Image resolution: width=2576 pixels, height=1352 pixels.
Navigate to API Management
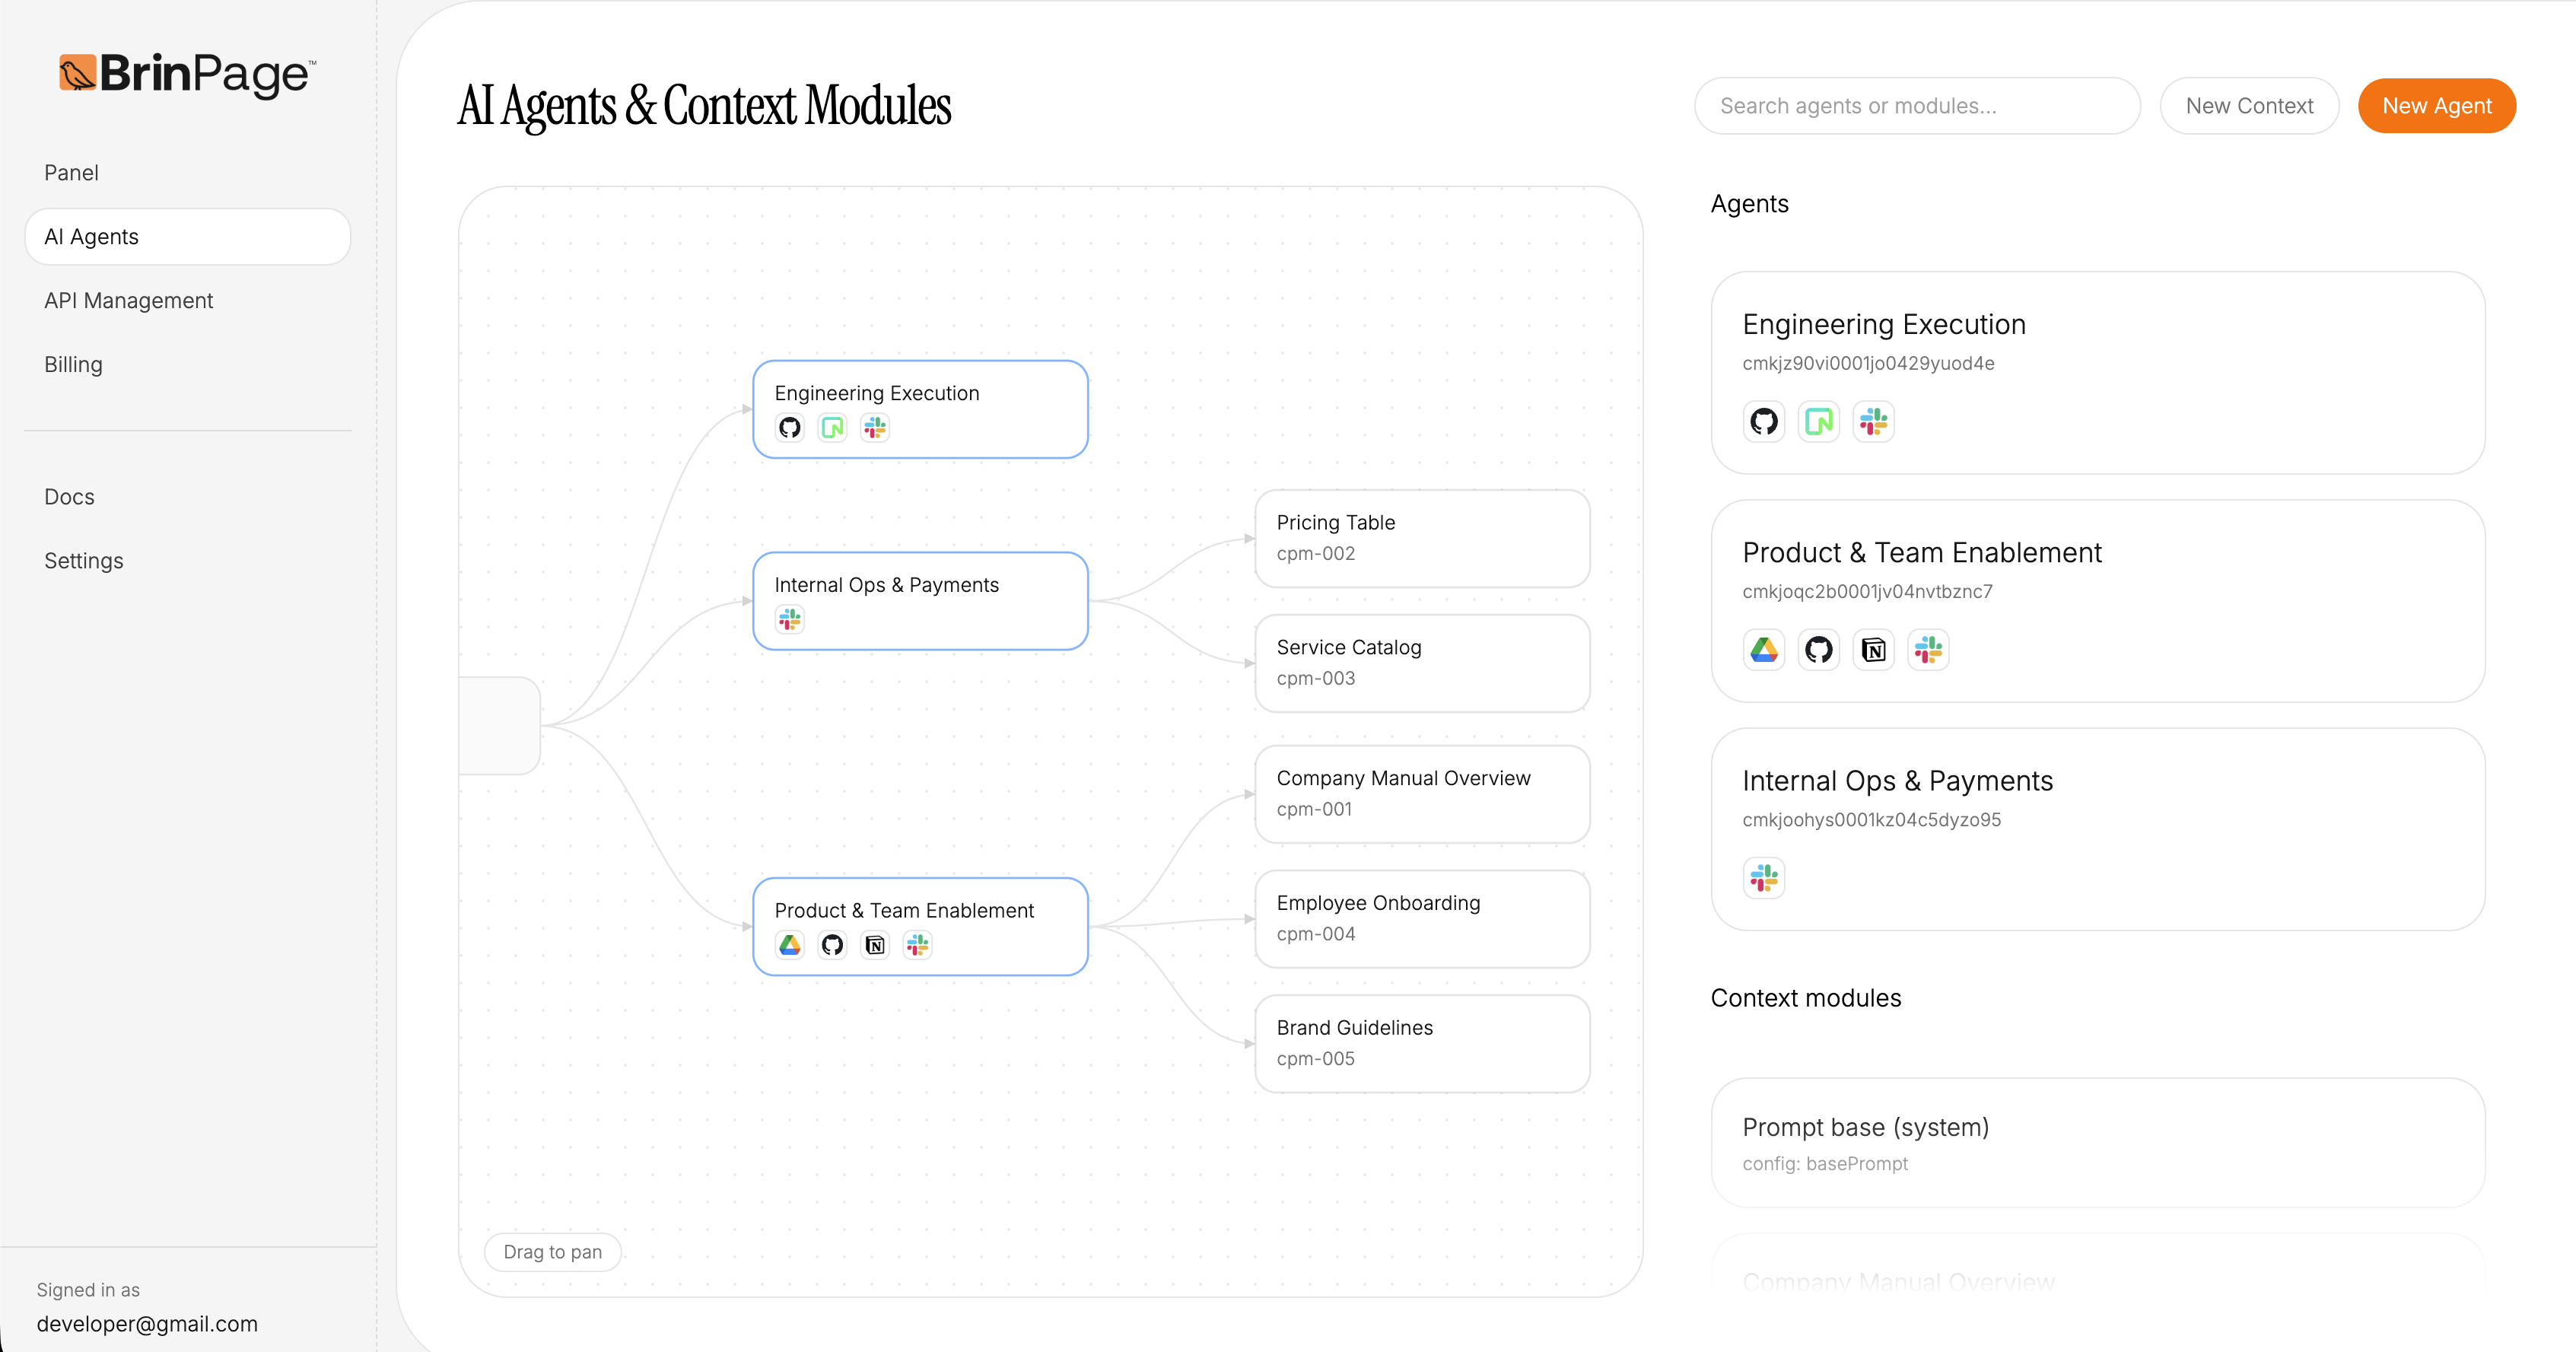coord(128,300)
